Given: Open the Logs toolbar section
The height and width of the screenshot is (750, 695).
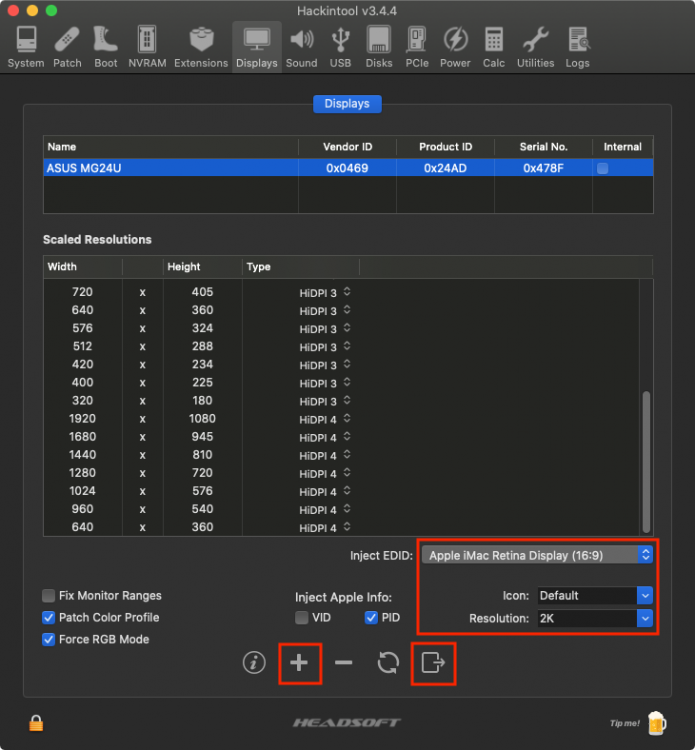Looking at the screenshot, I should (577, 47).
